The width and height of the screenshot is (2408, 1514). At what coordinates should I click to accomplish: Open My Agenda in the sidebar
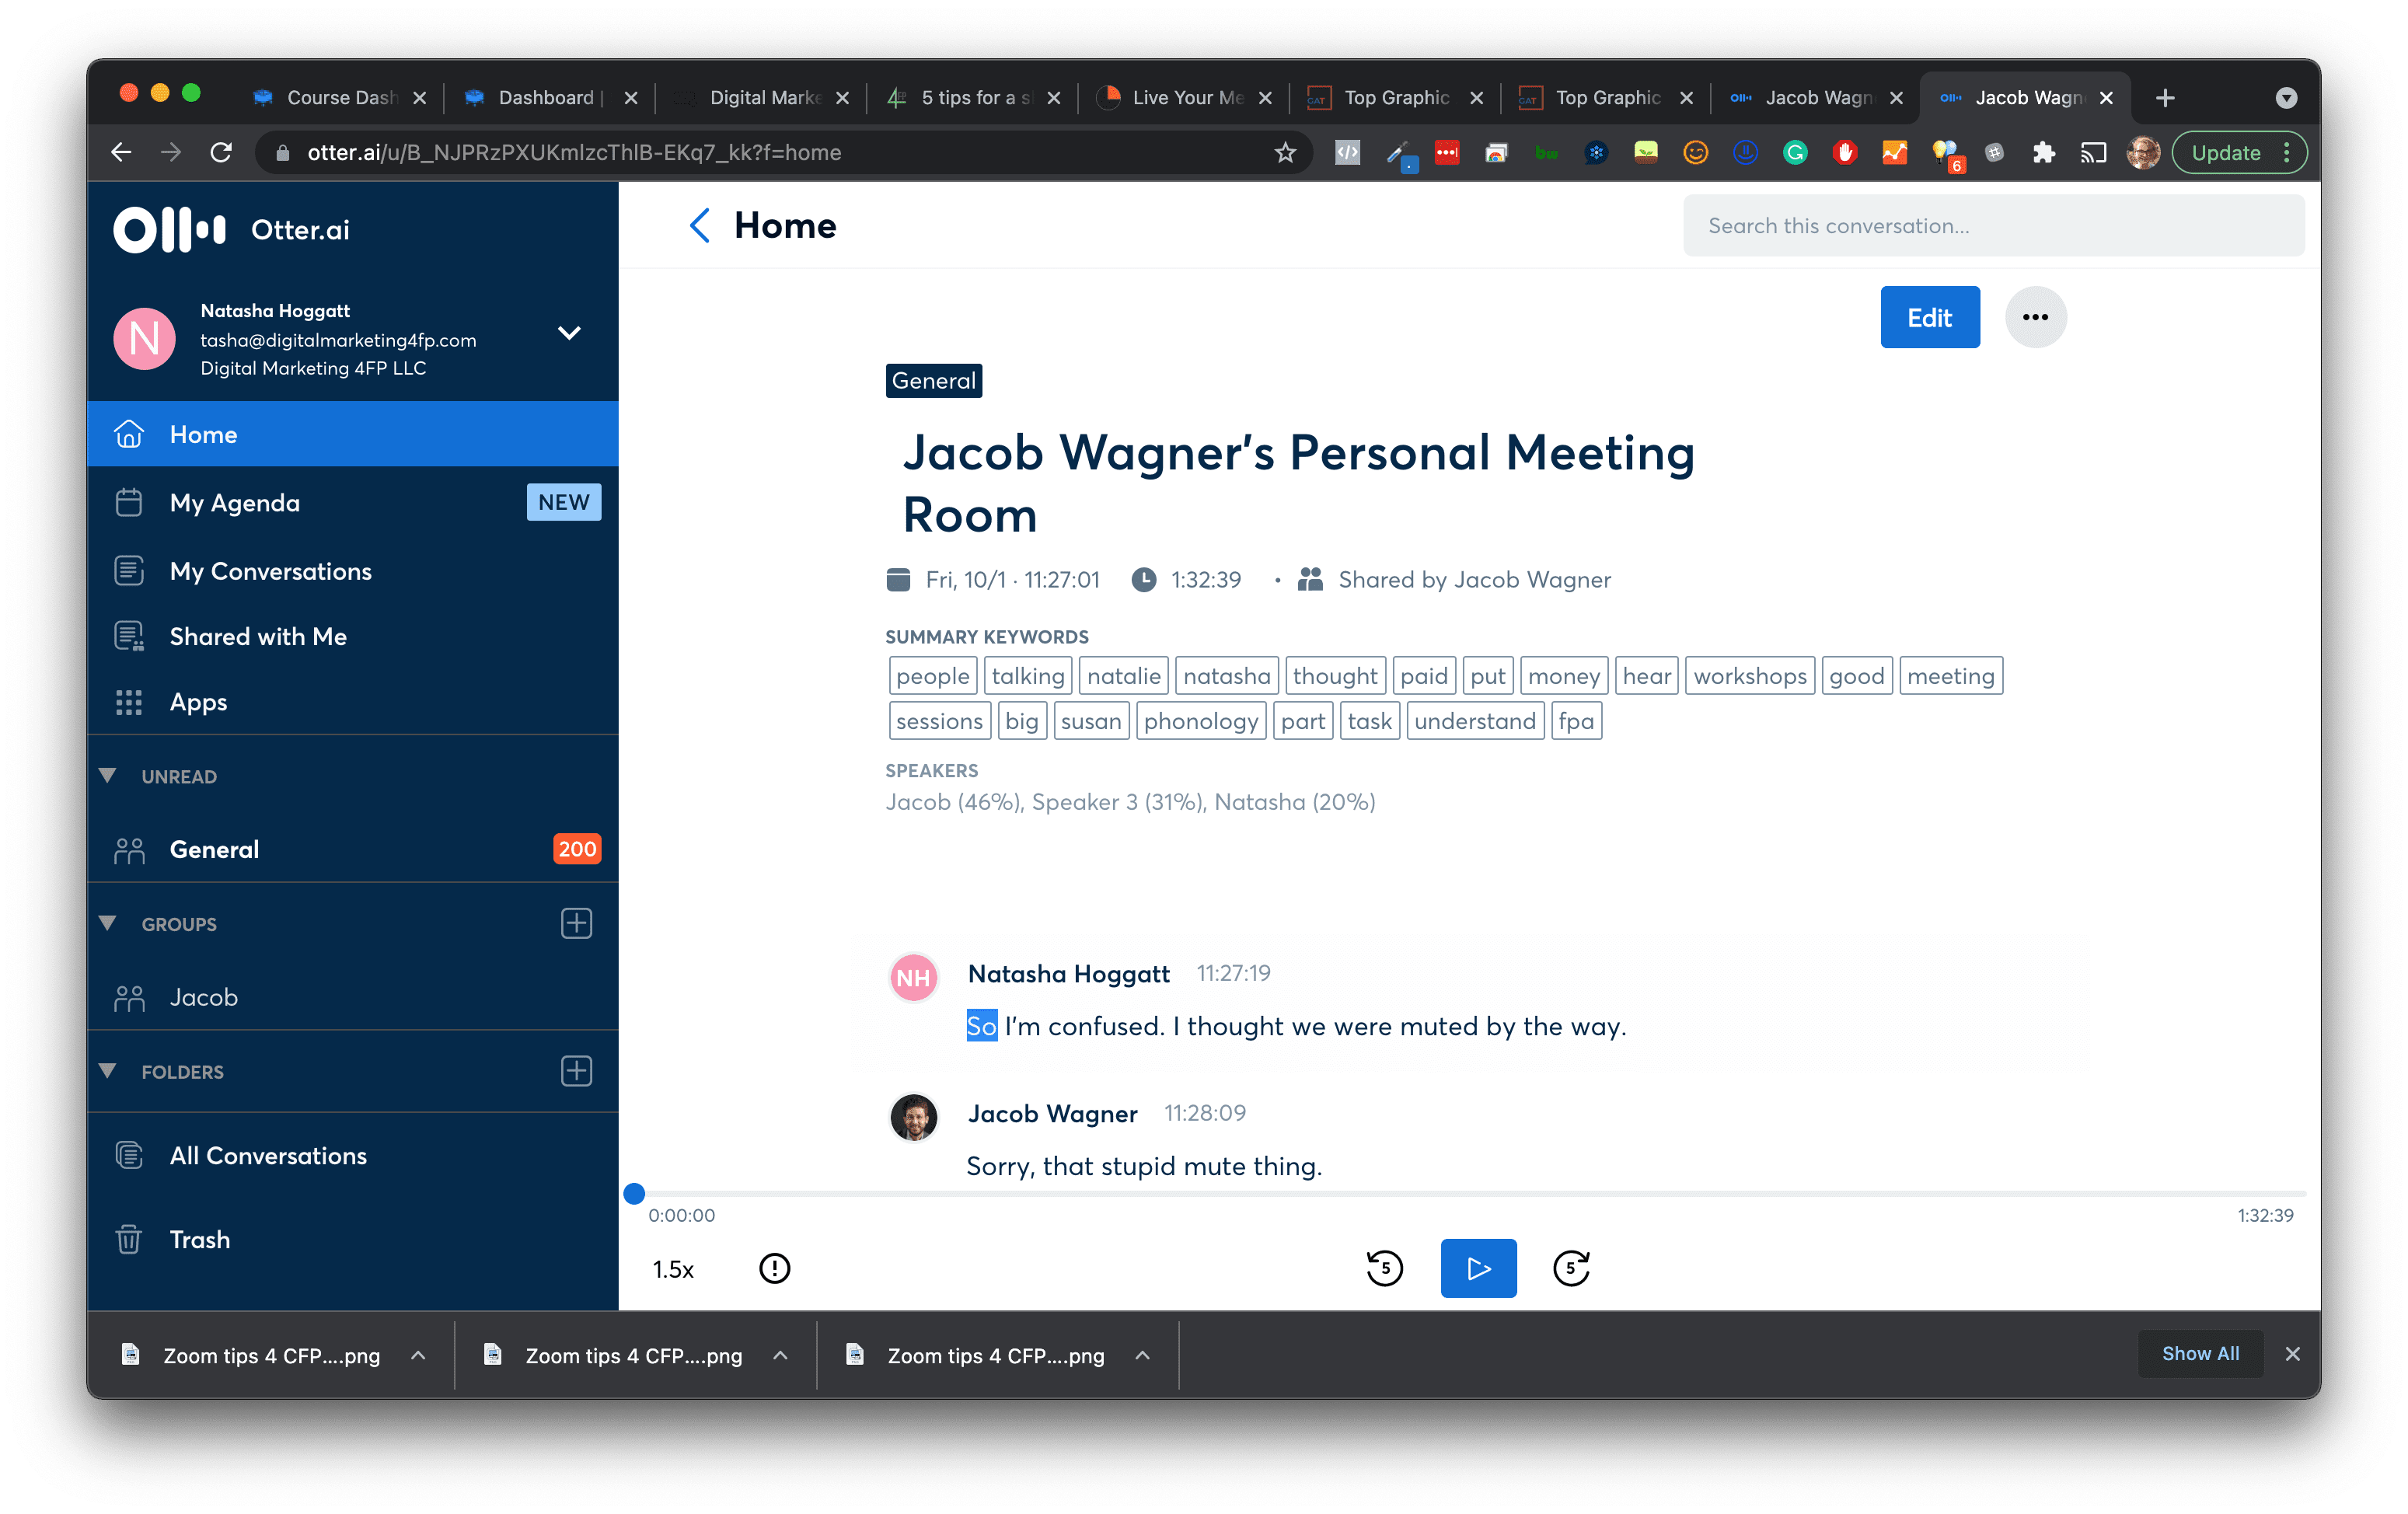pos(353,502)
